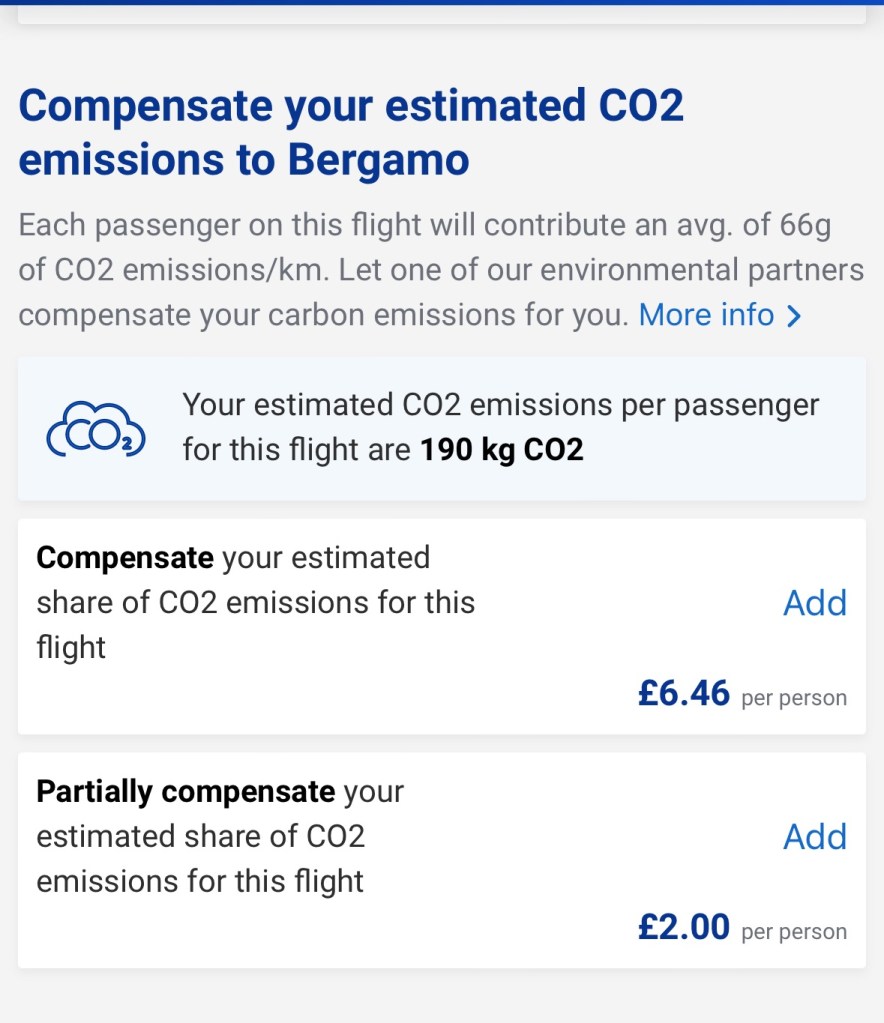Screen dimensions: 884x1023
Task: Tap 'emissions for this flight' in the partial card
Action: 200,881
